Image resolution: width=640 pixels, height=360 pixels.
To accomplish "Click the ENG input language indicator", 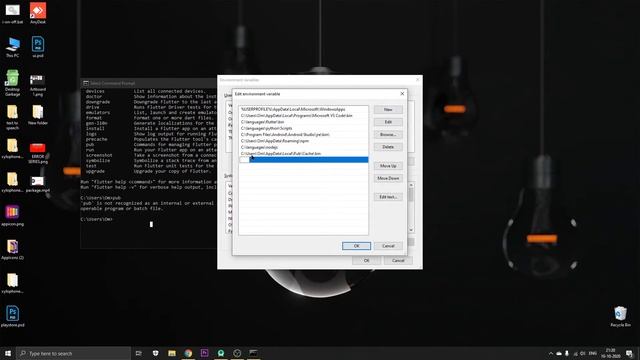I will click(593, 353).
